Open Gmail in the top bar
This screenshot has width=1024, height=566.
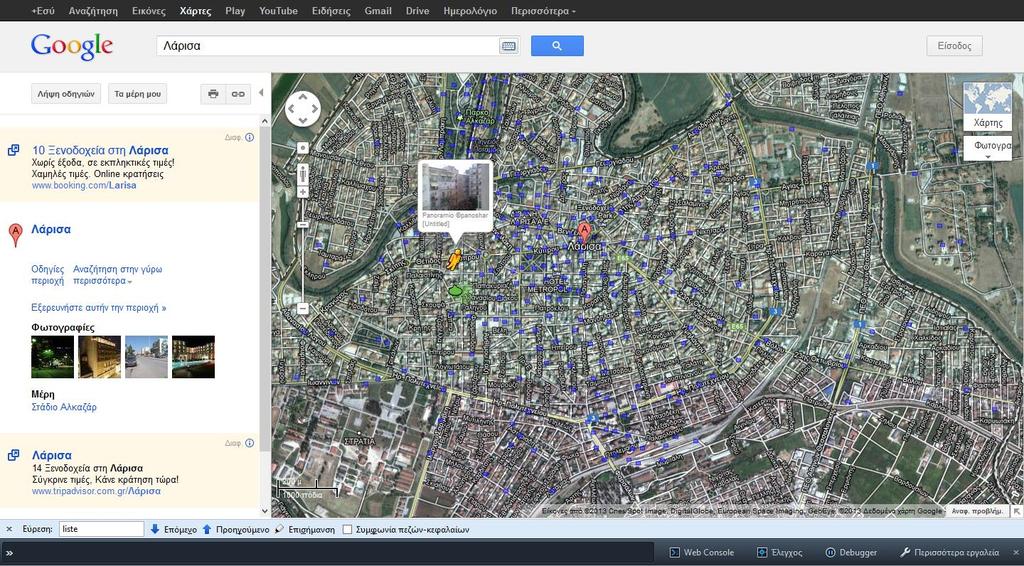[x=378, y=11]
